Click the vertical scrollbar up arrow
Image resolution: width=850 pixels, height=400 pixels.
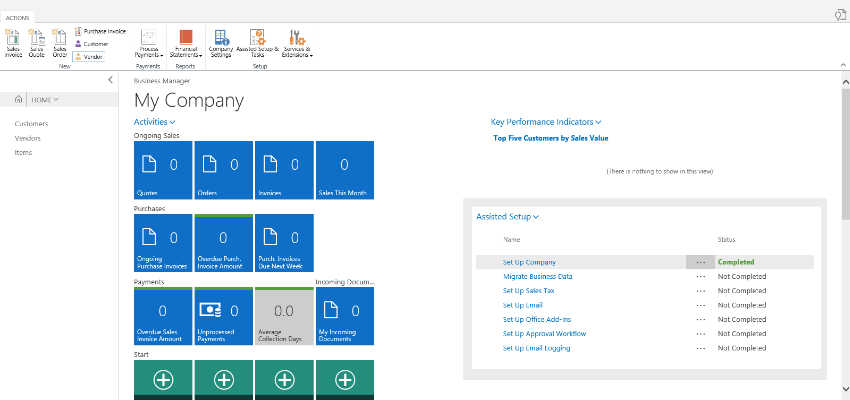point(845,82)
